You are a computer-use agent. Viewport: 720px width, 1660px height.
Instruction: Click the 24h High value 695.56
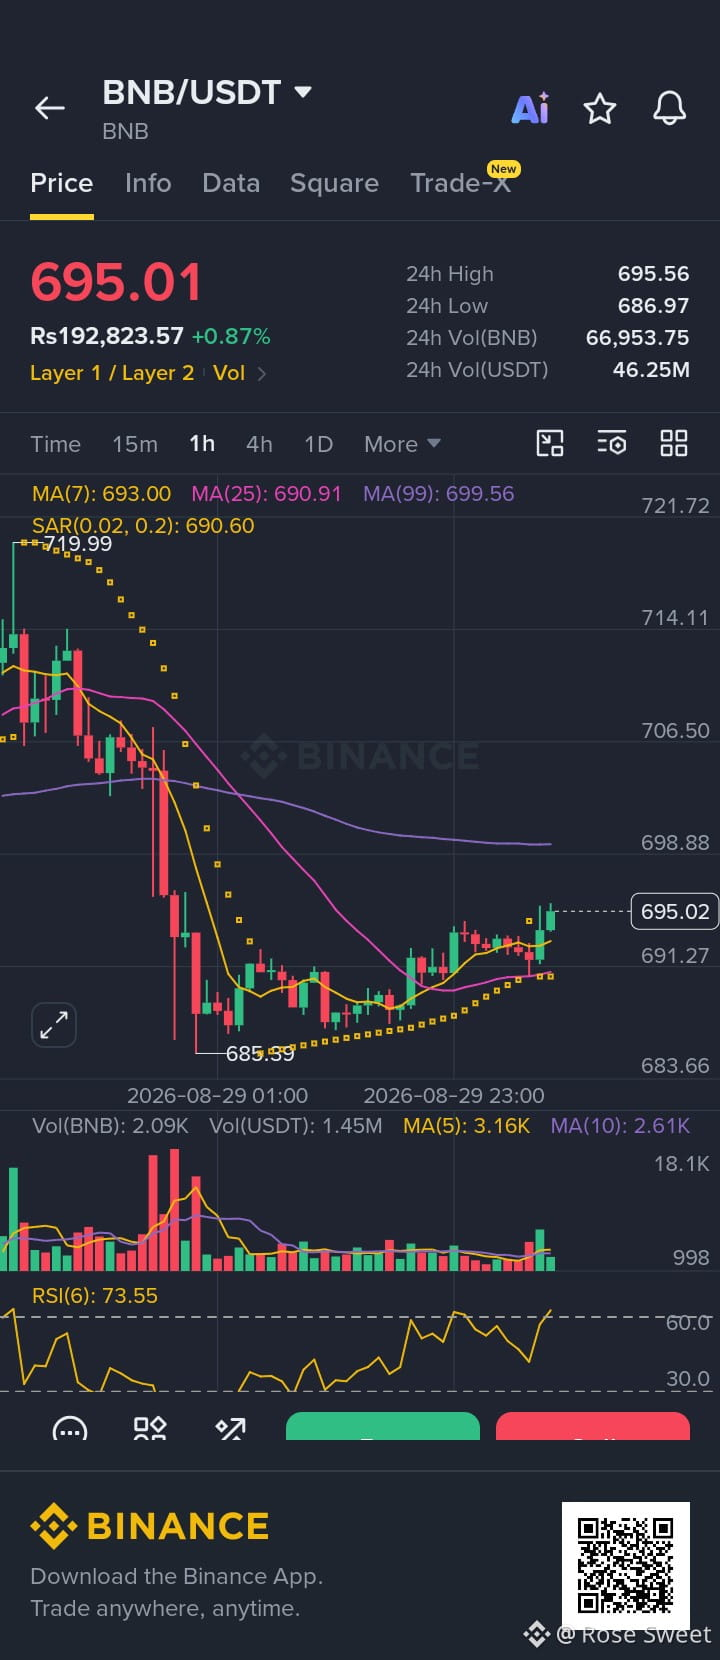[653, 274]
